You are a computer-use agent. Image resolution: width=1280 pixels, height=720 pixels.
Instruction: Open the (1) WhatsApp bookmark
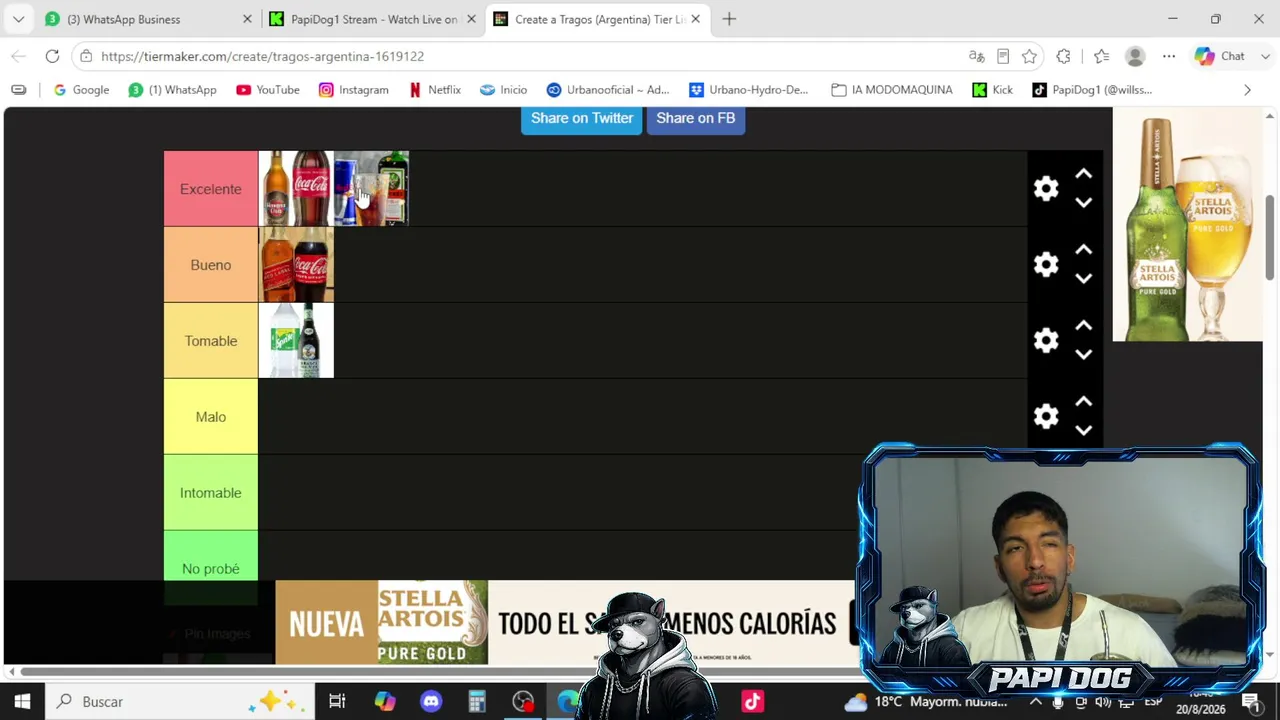coord(172,90)
